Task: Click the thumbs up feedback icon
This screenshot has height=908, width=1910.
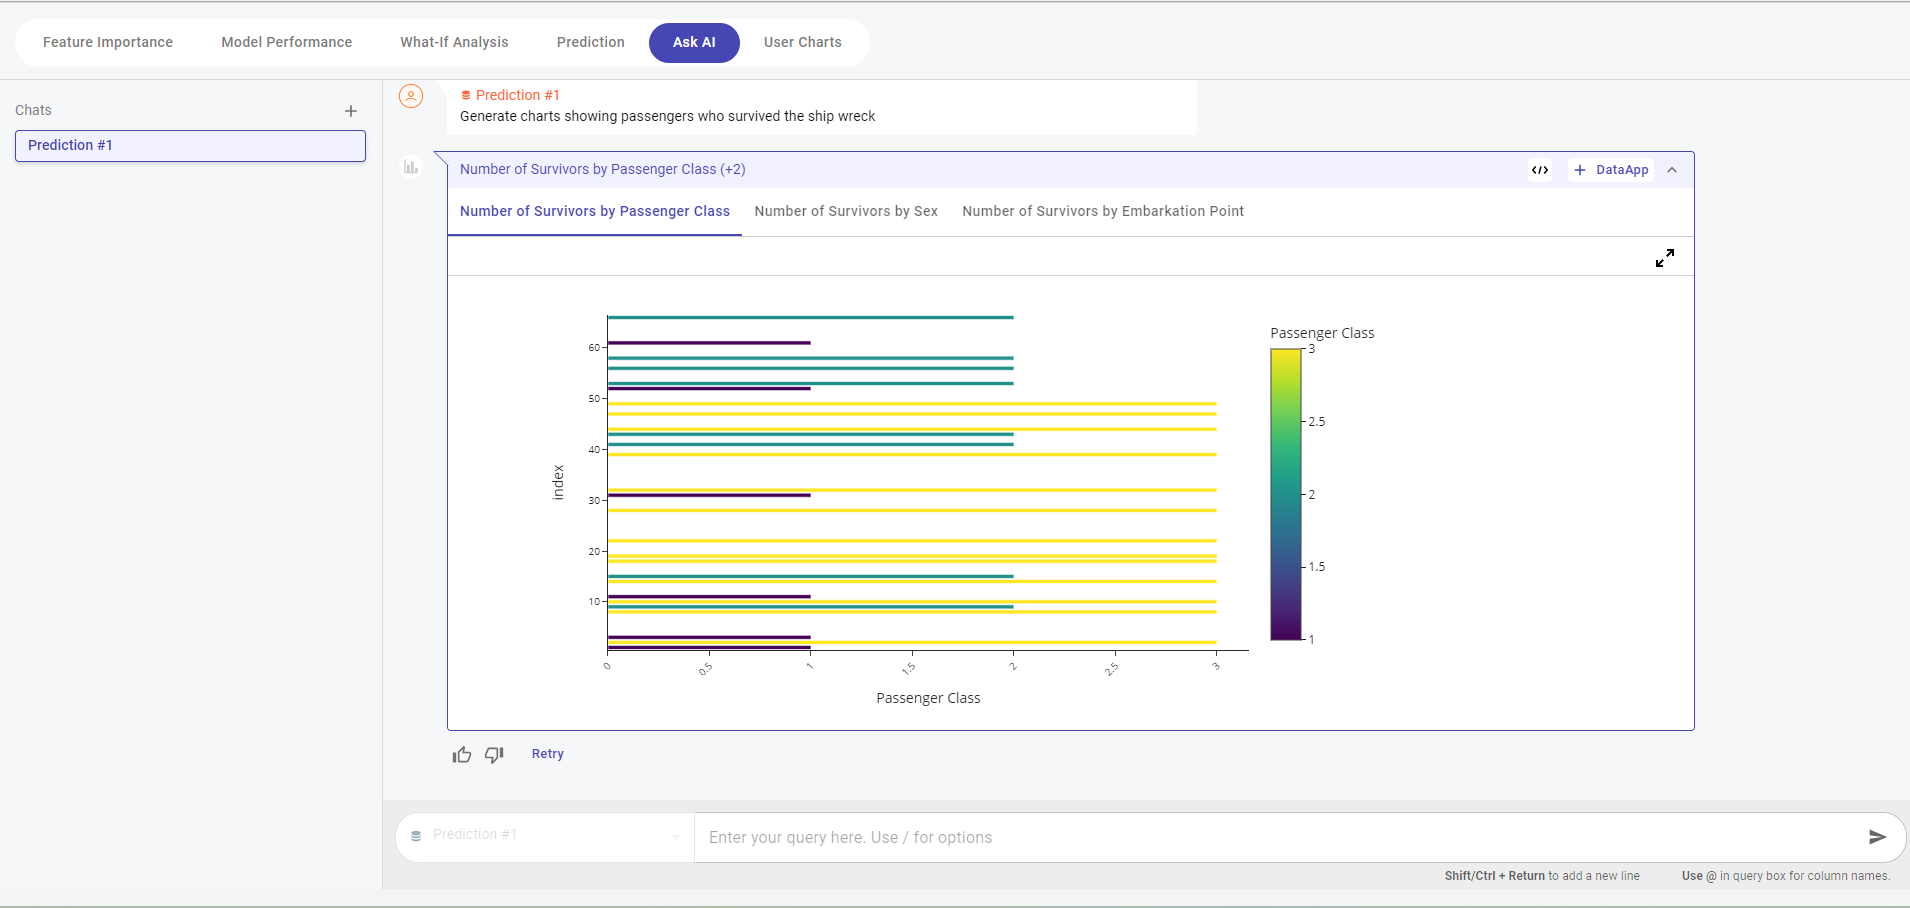Action: tap(461, 755)
